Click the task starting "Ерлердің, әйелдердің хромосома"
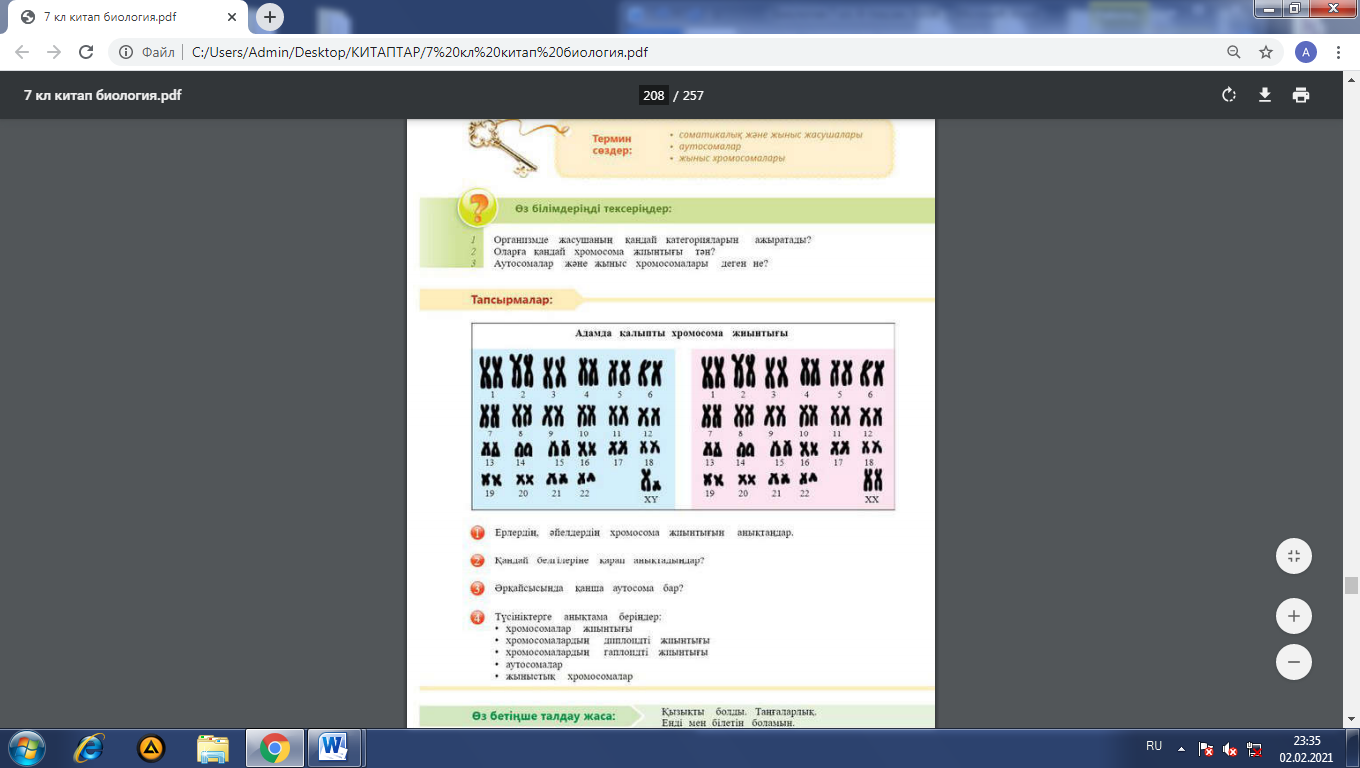Image resolution: width=1360 pixels, height=768 pixels. [644, 532]
